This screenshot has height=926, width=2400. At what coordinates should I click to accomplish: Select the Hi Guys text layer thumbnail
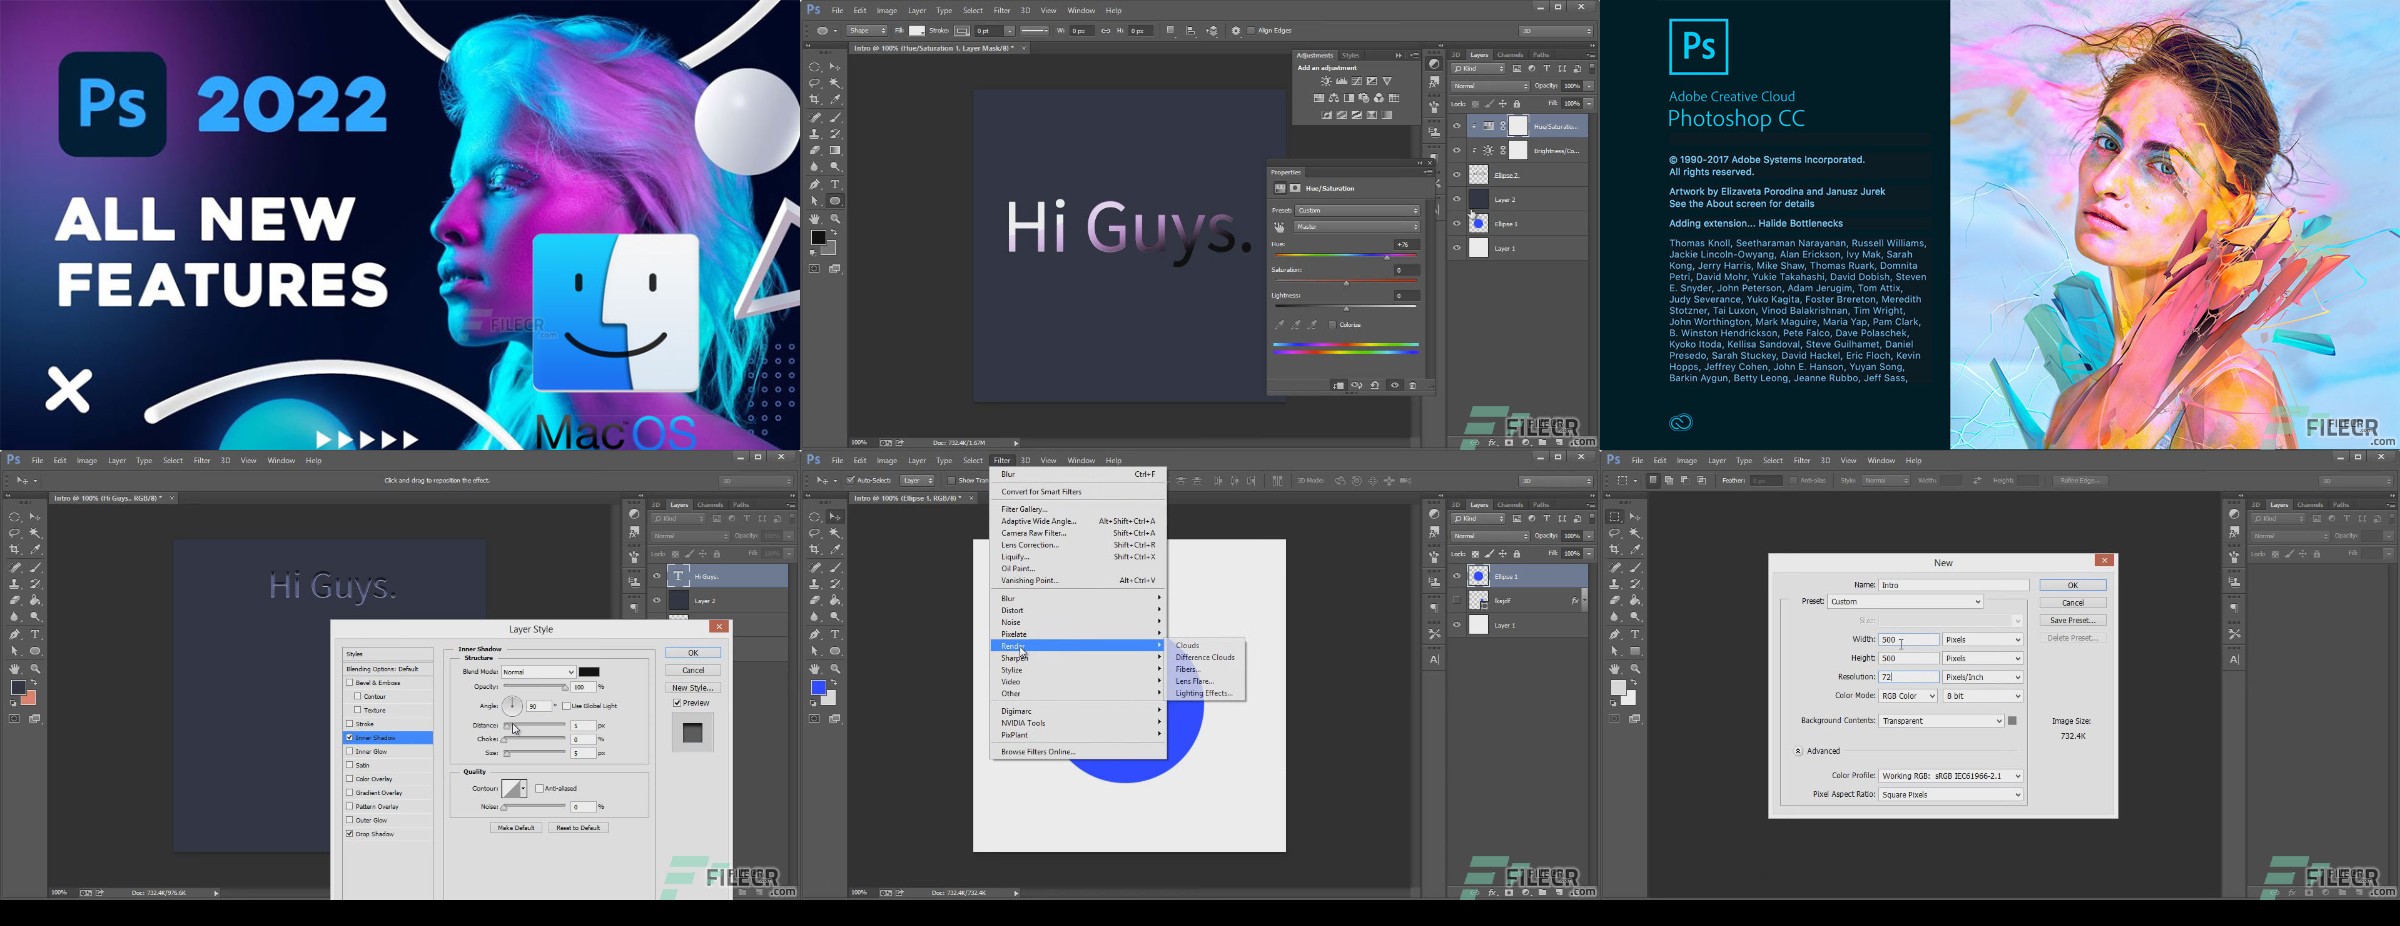point(679,576)
